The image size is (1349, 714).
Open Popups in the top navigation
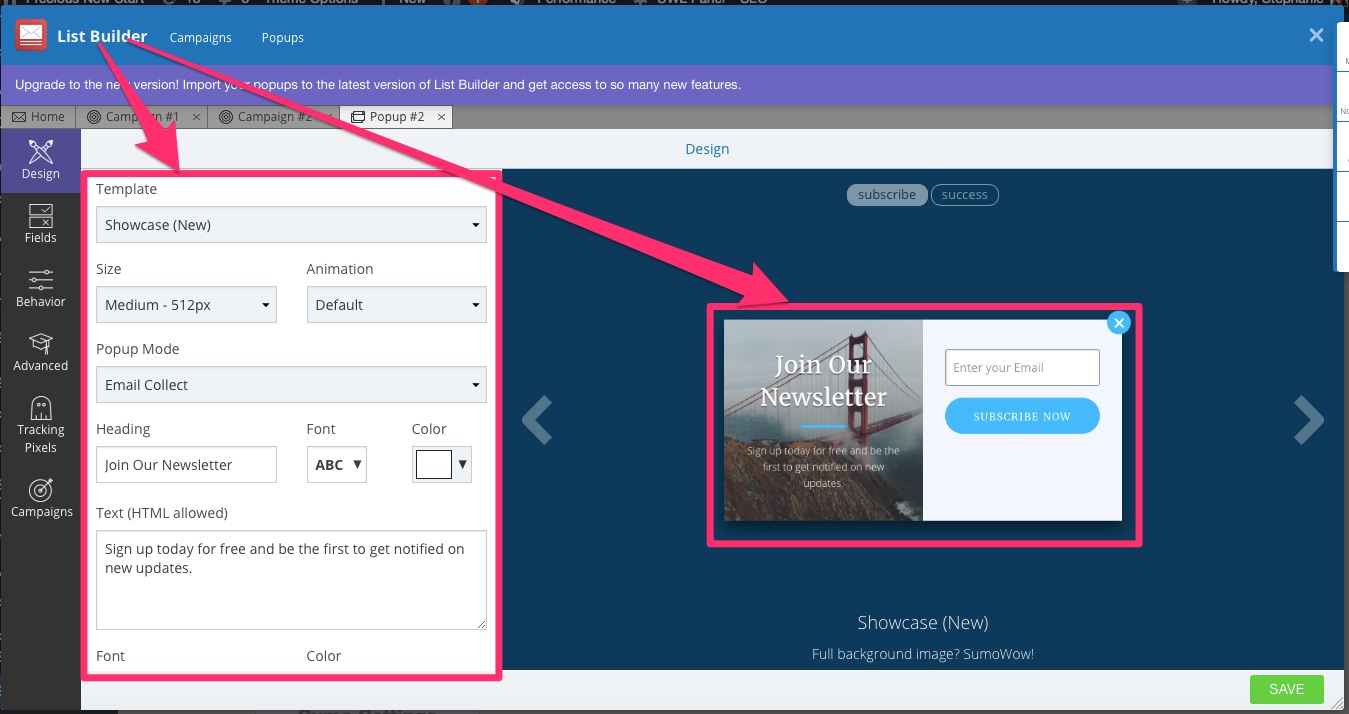[x=283, y=38]
